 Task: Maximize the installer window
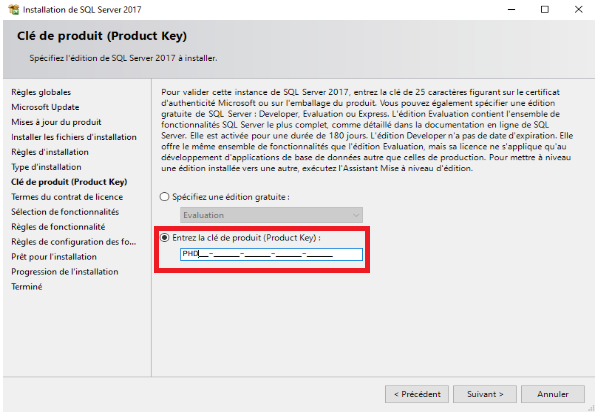tap(545, 10)
